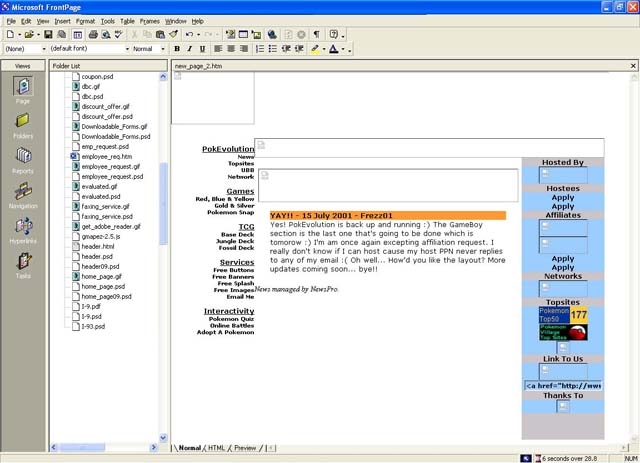Viewport: 640px width, 463px height.
Task: Click the Adopt A Pokemon link
Action: pyautogui.click(x=225, y=332)
